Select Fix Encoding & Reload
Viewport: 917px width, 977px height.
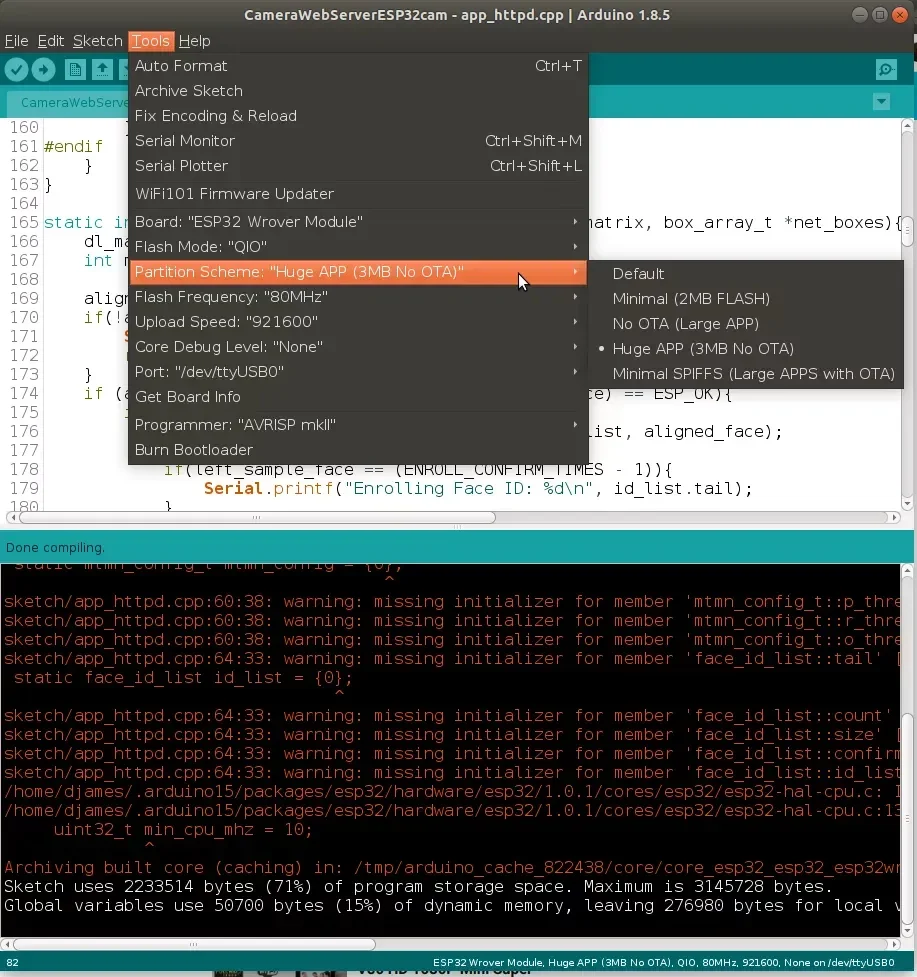358,116
